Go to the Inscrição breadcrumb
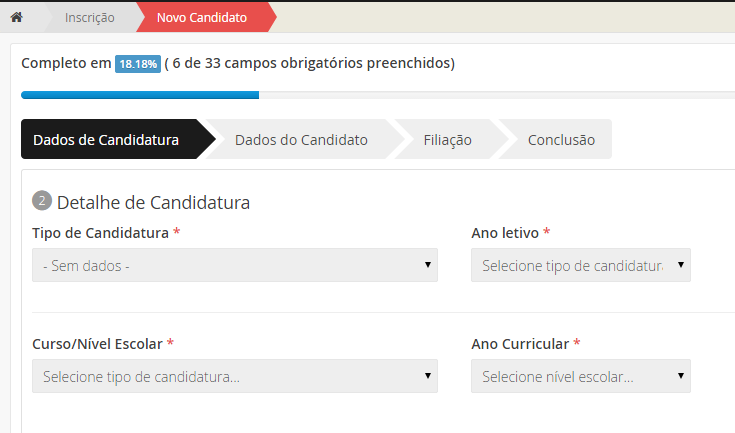 89,17
